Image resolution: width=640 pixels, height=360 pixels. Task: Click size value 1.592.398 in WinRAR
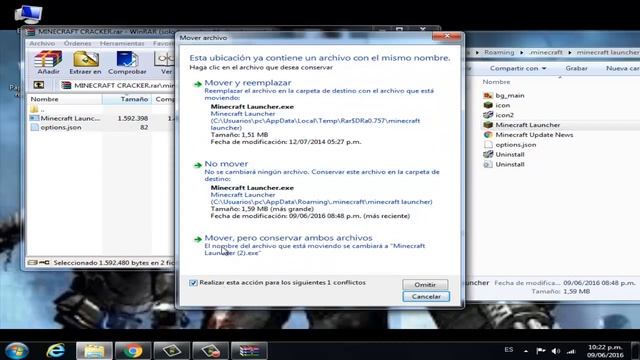133,118
